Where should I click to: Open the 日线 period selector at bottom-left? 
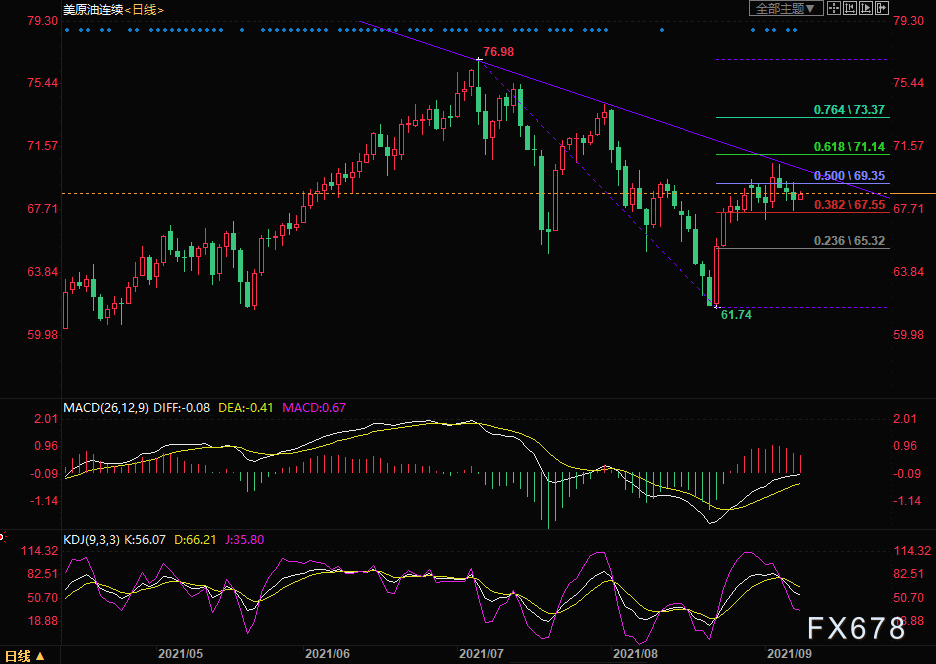pos(24,656)
